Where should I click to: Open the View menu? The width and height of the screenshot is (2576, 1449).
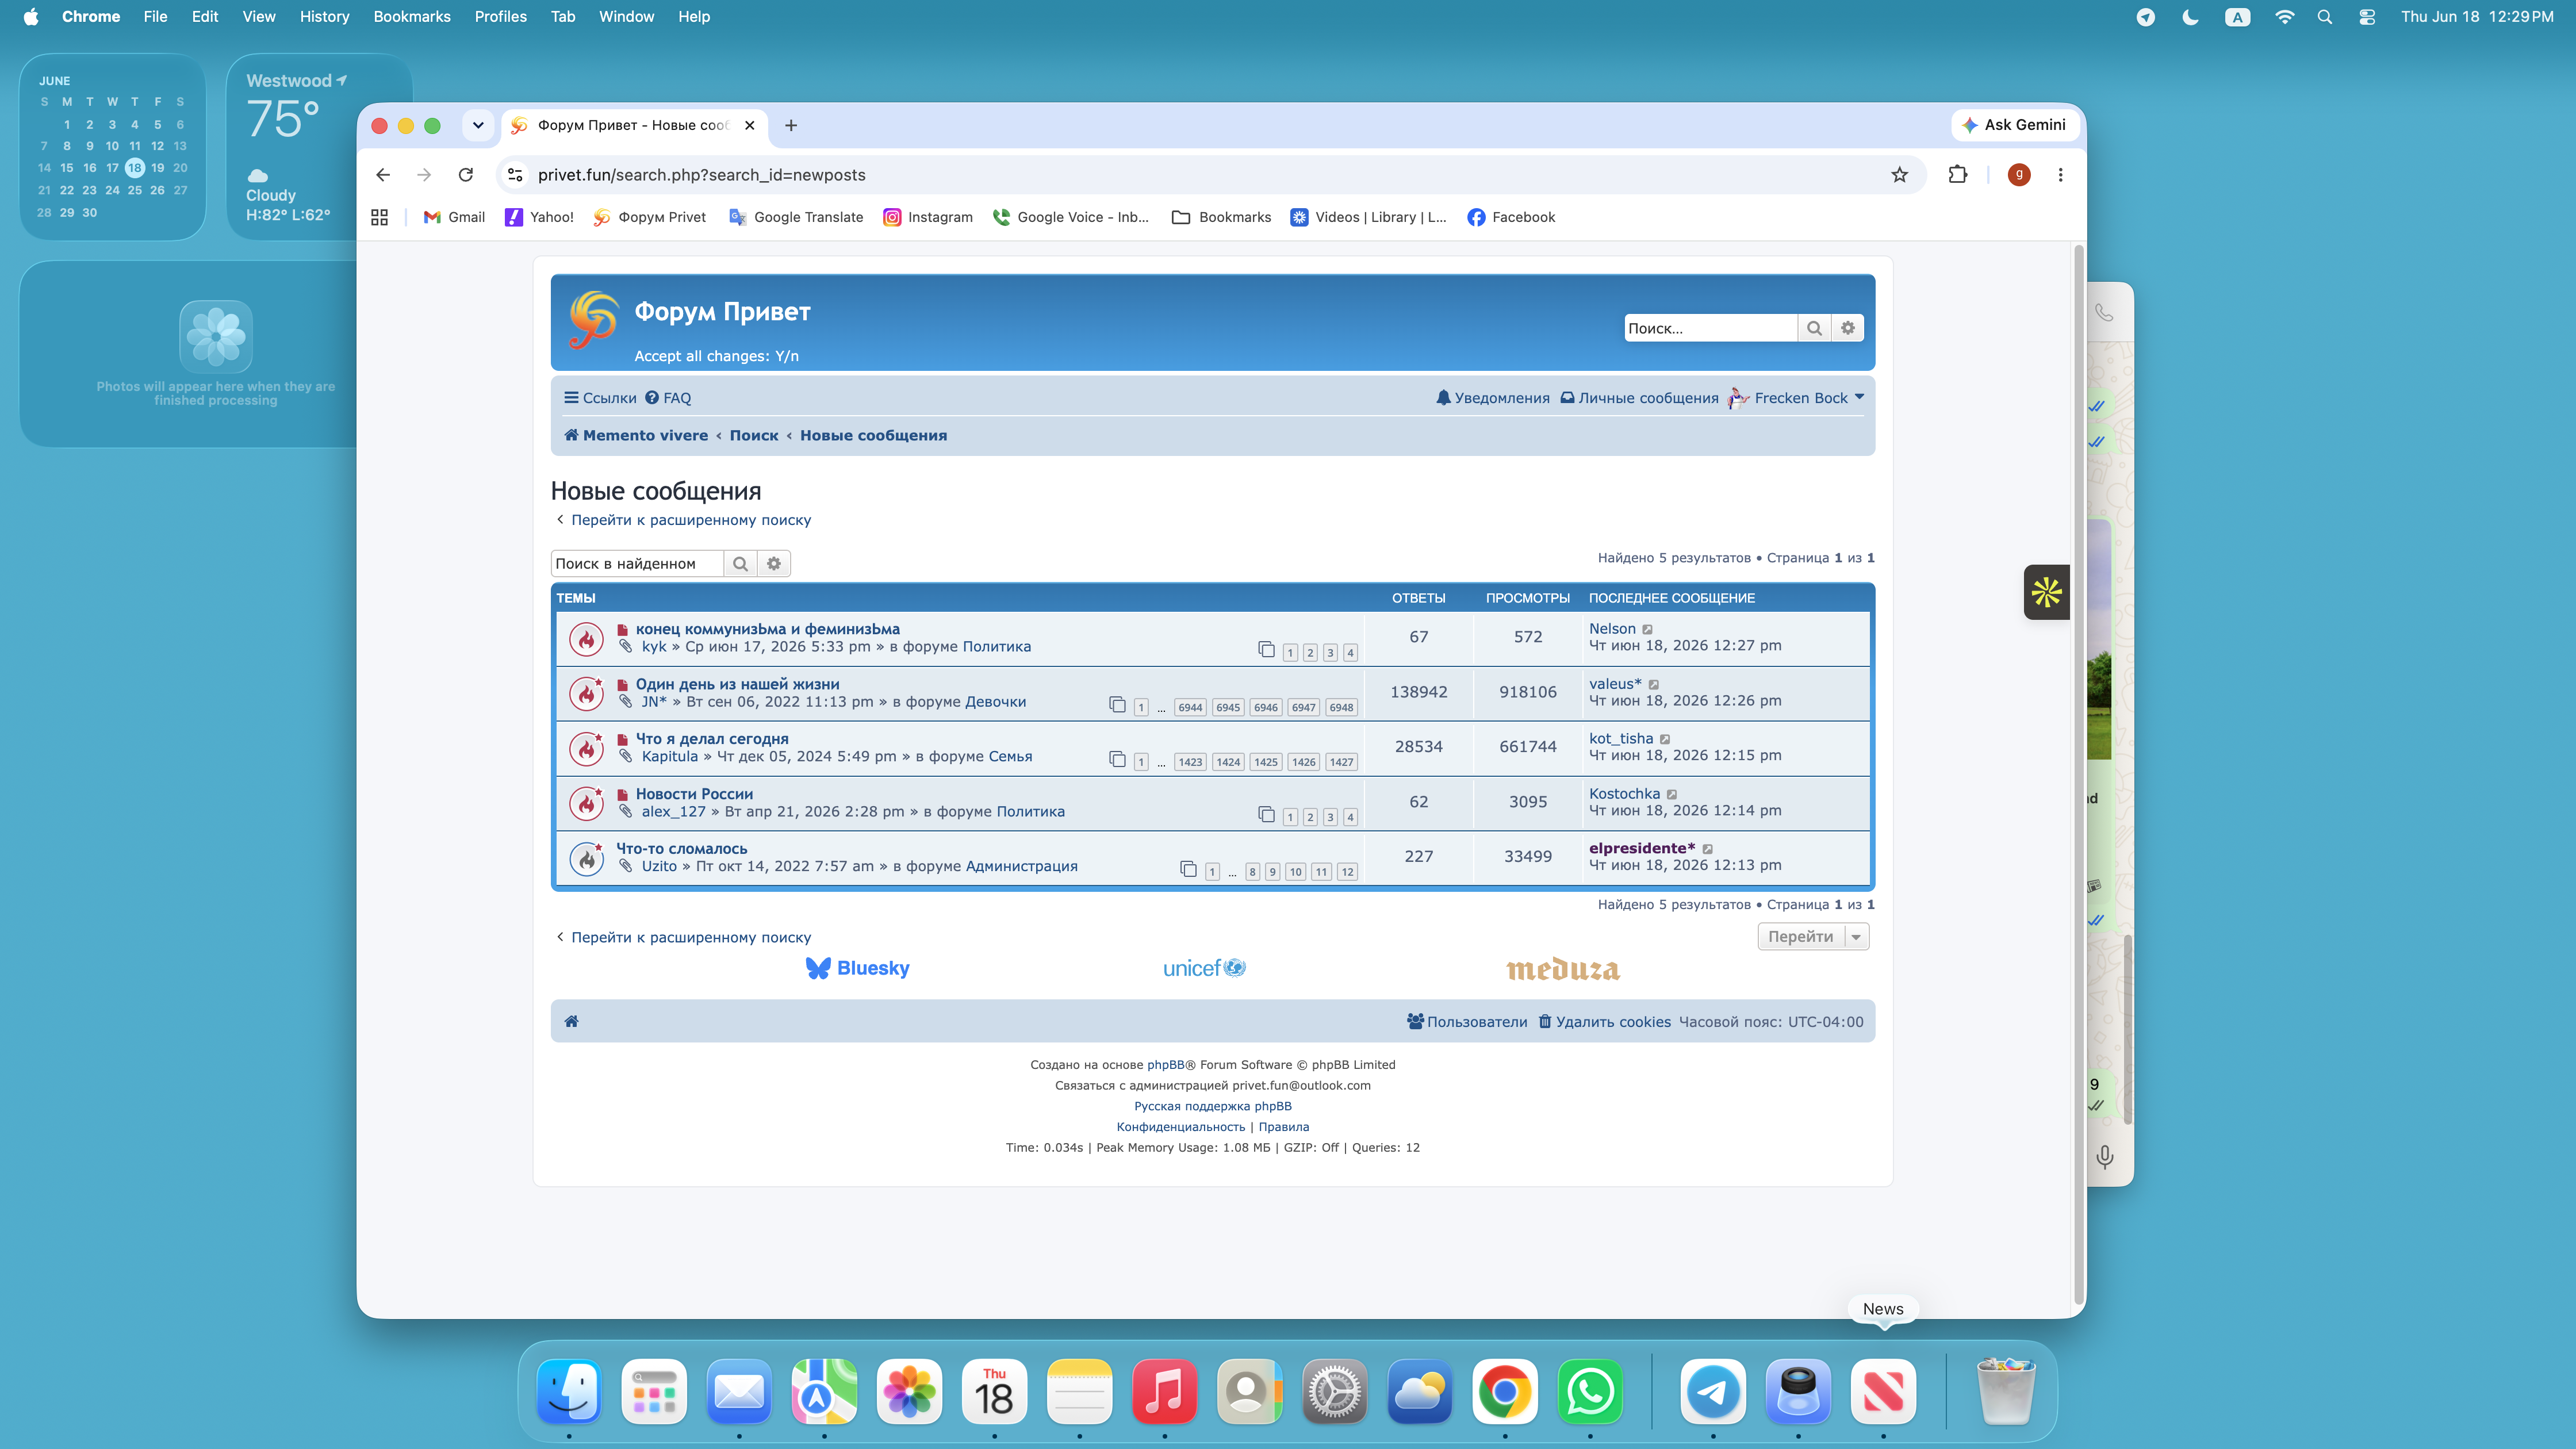[259, 17]
